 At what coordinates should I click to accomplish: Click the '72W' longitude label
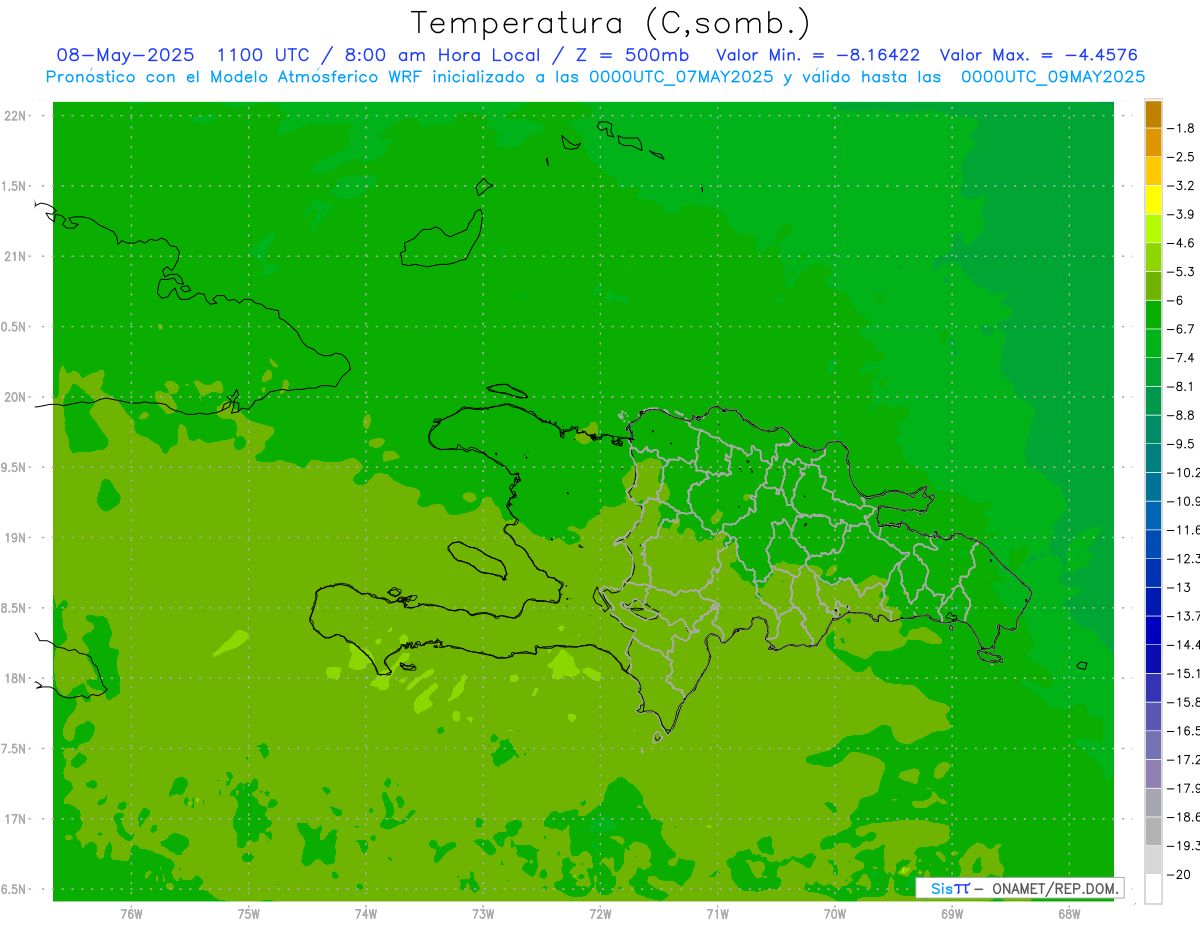tap(600, 913)
